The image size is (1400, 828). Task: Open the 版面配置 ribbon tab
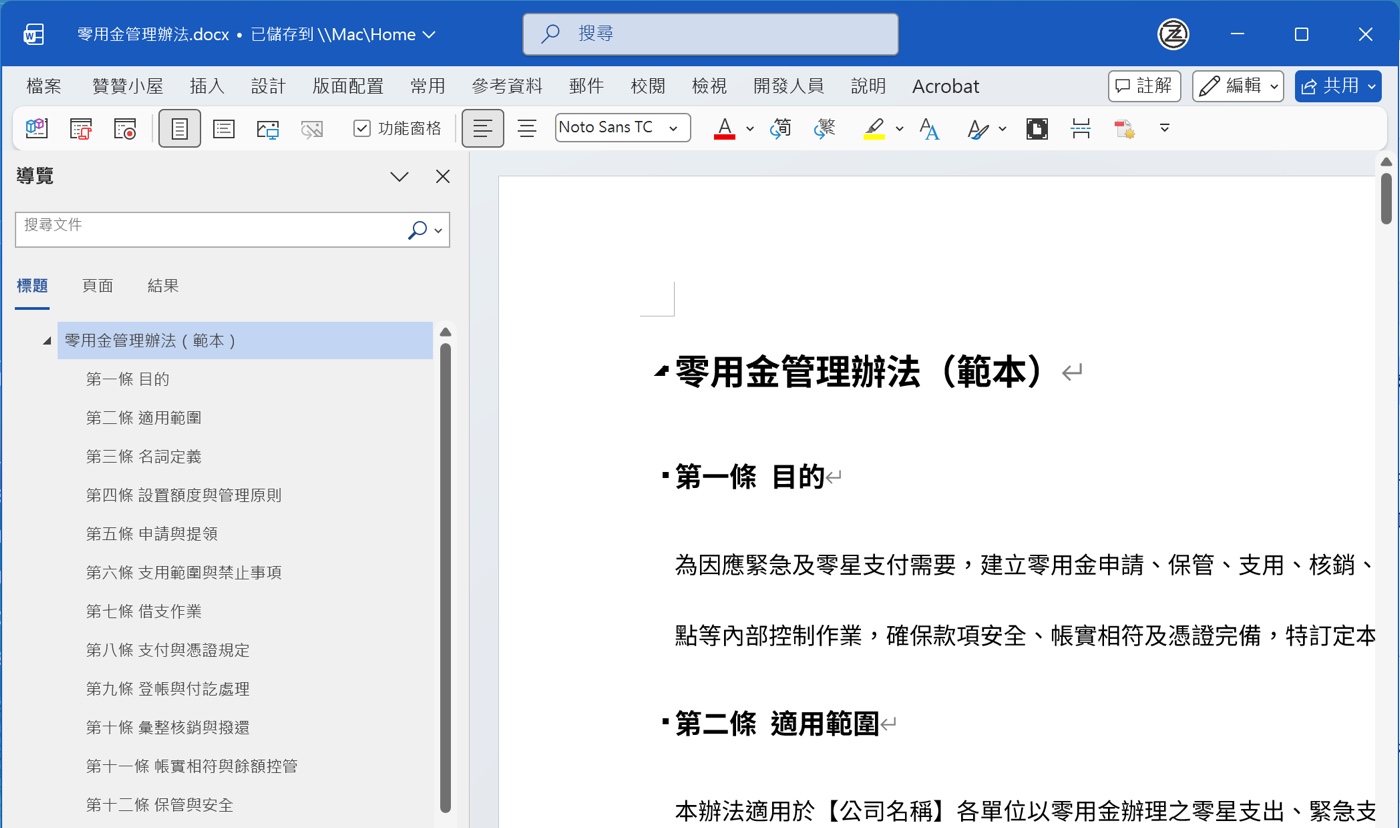pos(348,86)
